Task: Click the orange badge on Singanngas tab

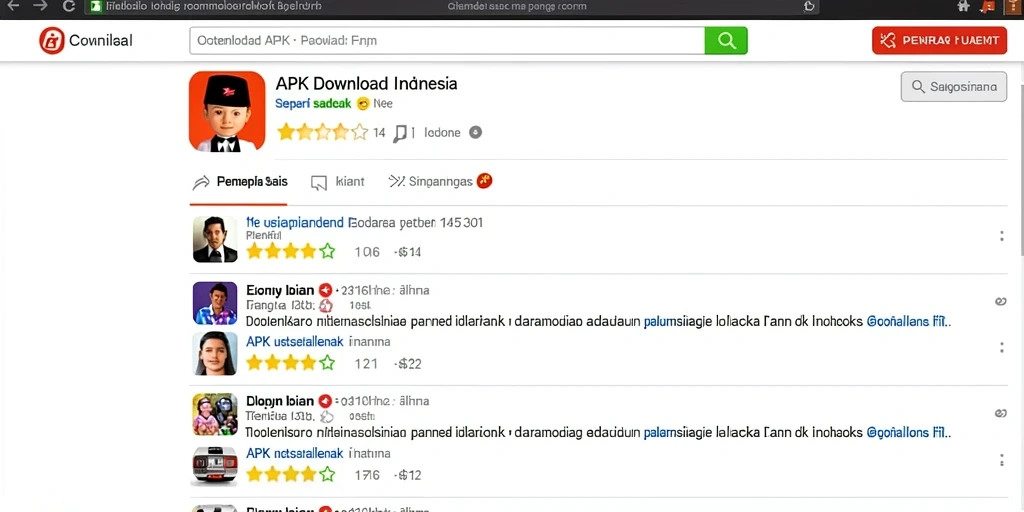Action: 484,181
